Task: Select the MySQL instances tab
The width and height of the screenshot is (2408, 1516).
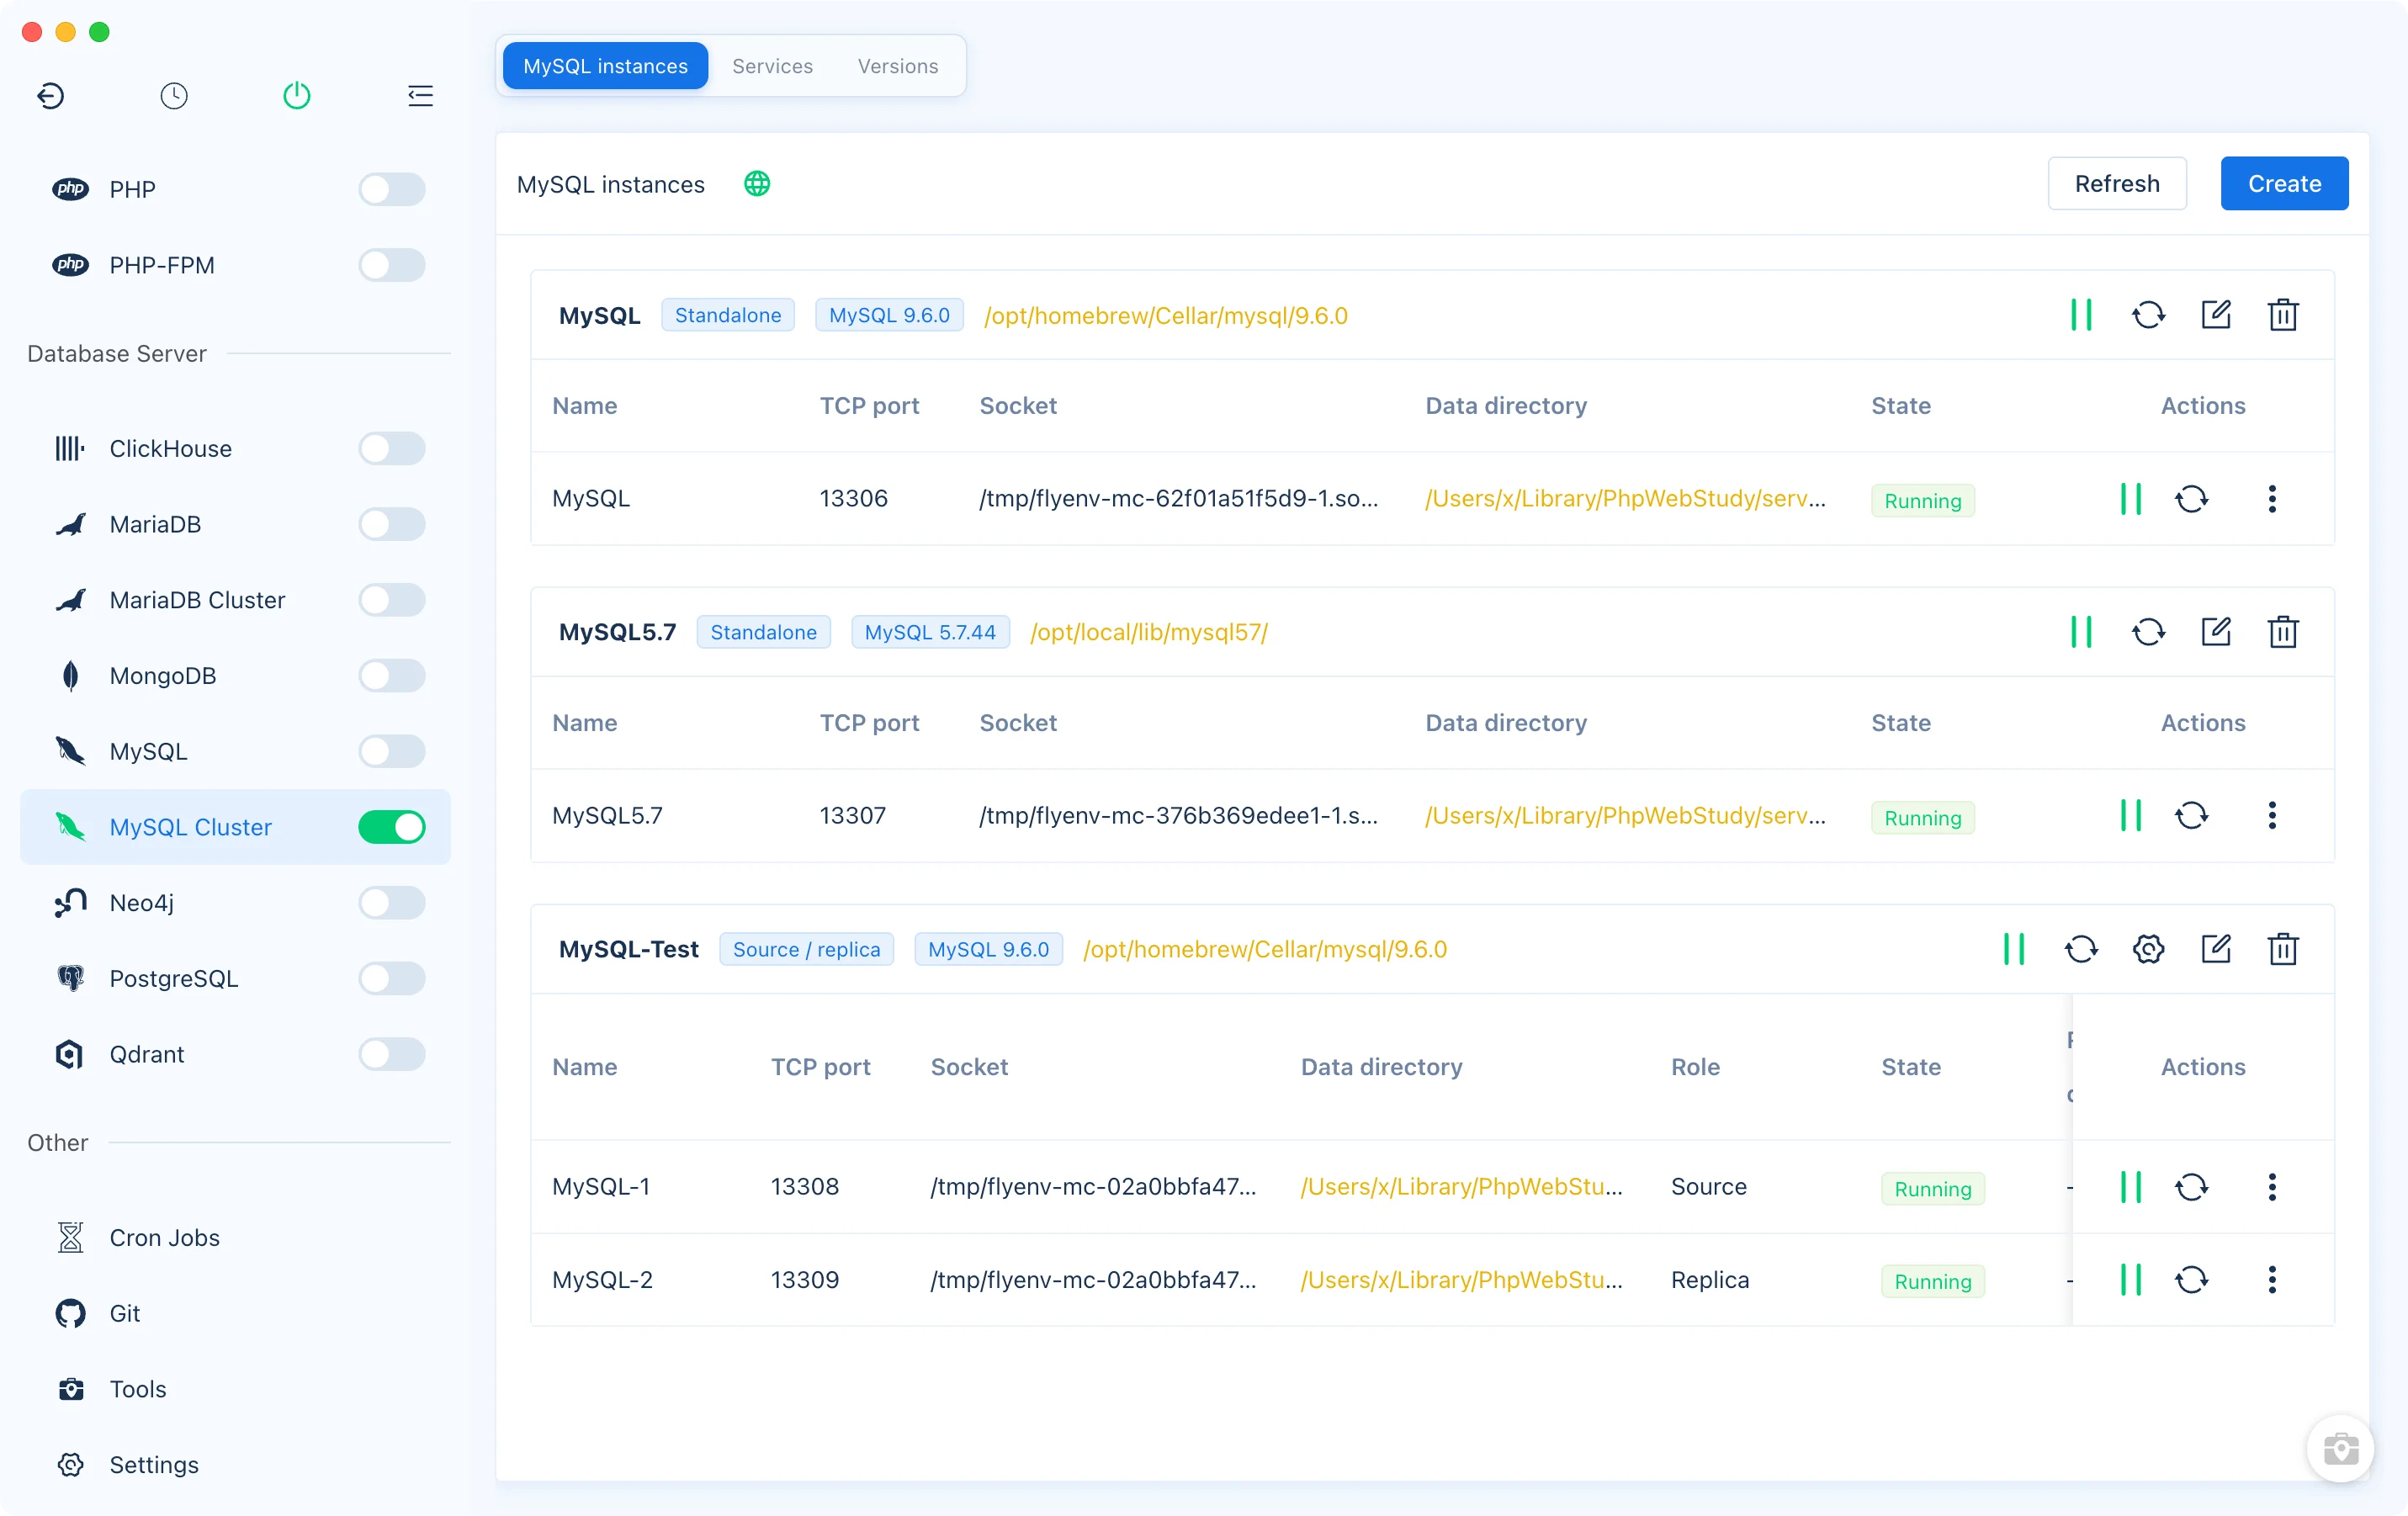Action: point(605,66)
